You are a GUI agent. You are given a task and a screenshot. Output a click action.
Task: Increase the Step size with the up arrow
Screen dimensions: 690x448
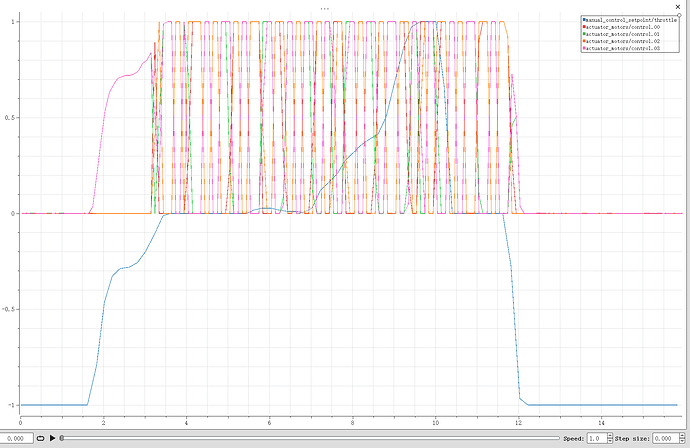(x=683, y=436)
